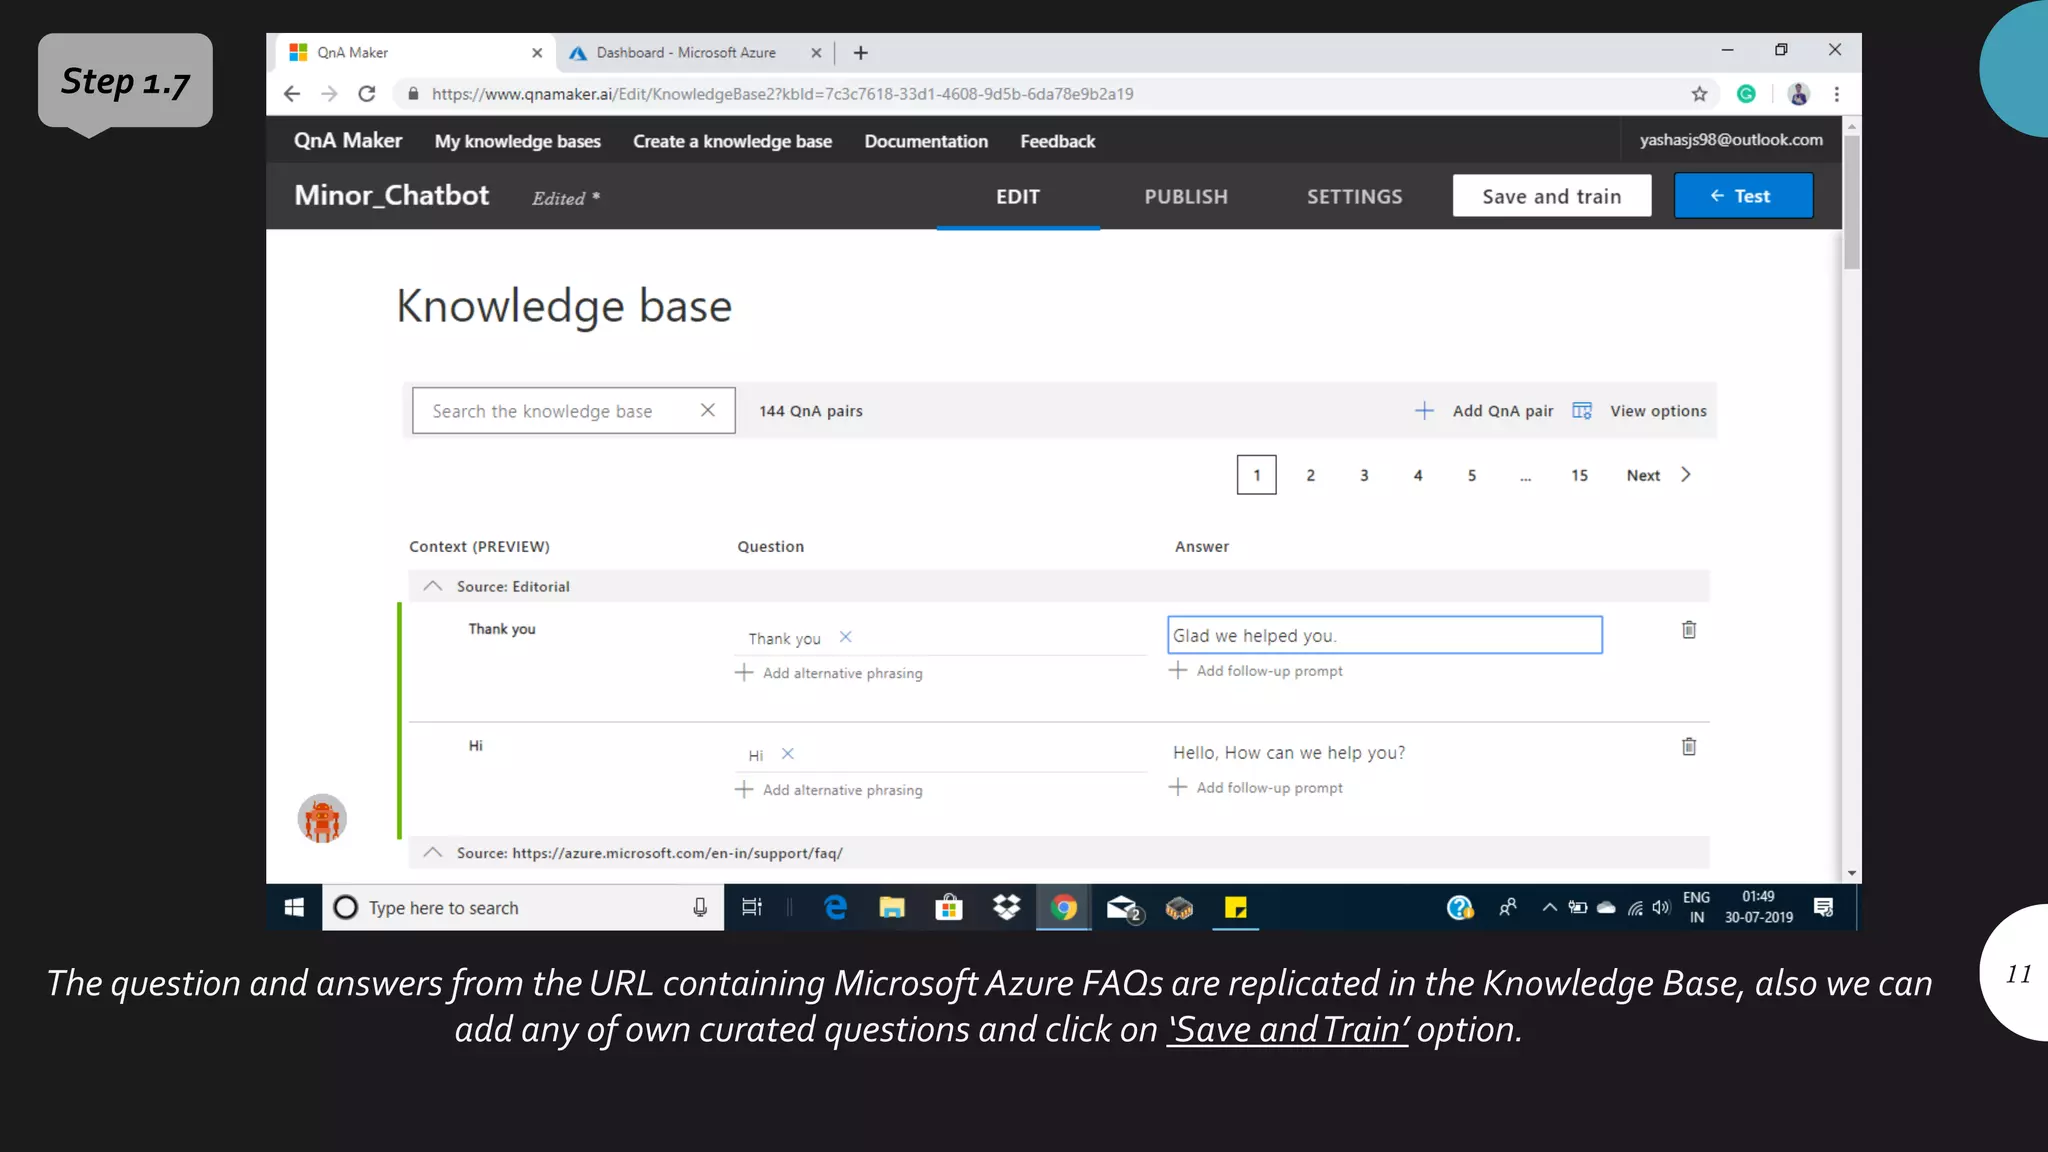Switch to the EDIT tab
The height and width of the screenshot is (1152, 2048).
[x=1018, y=197]
